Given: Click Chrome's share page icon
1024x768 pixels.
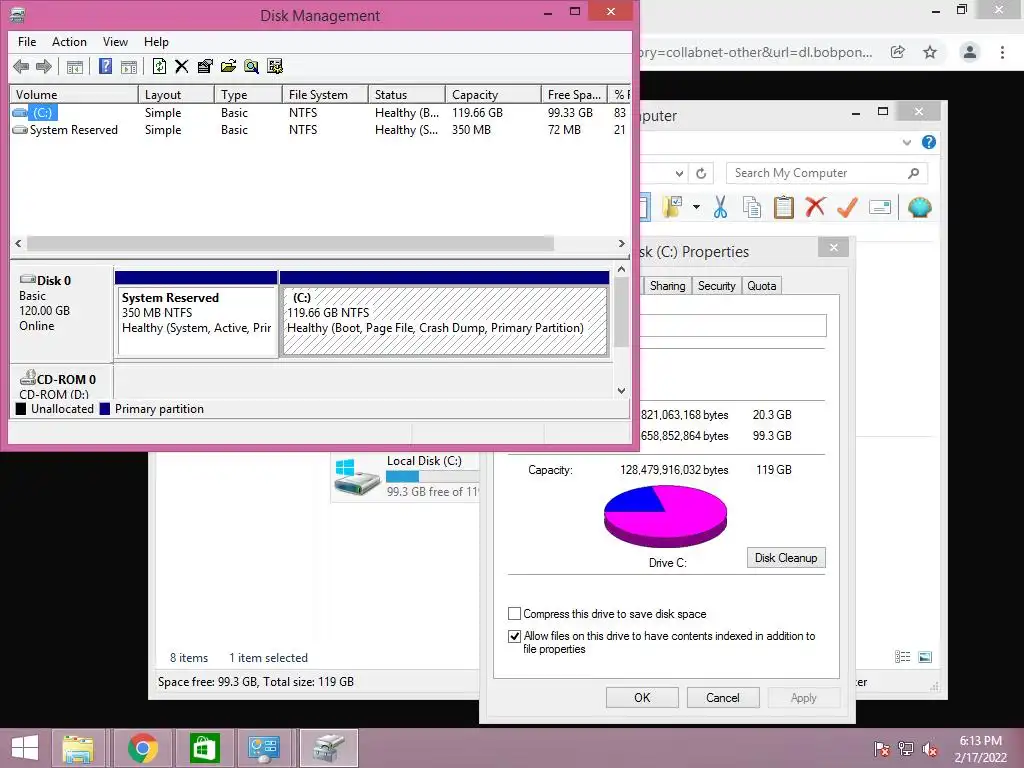Looking at the screenshot, I should click(x=898, y=52).
